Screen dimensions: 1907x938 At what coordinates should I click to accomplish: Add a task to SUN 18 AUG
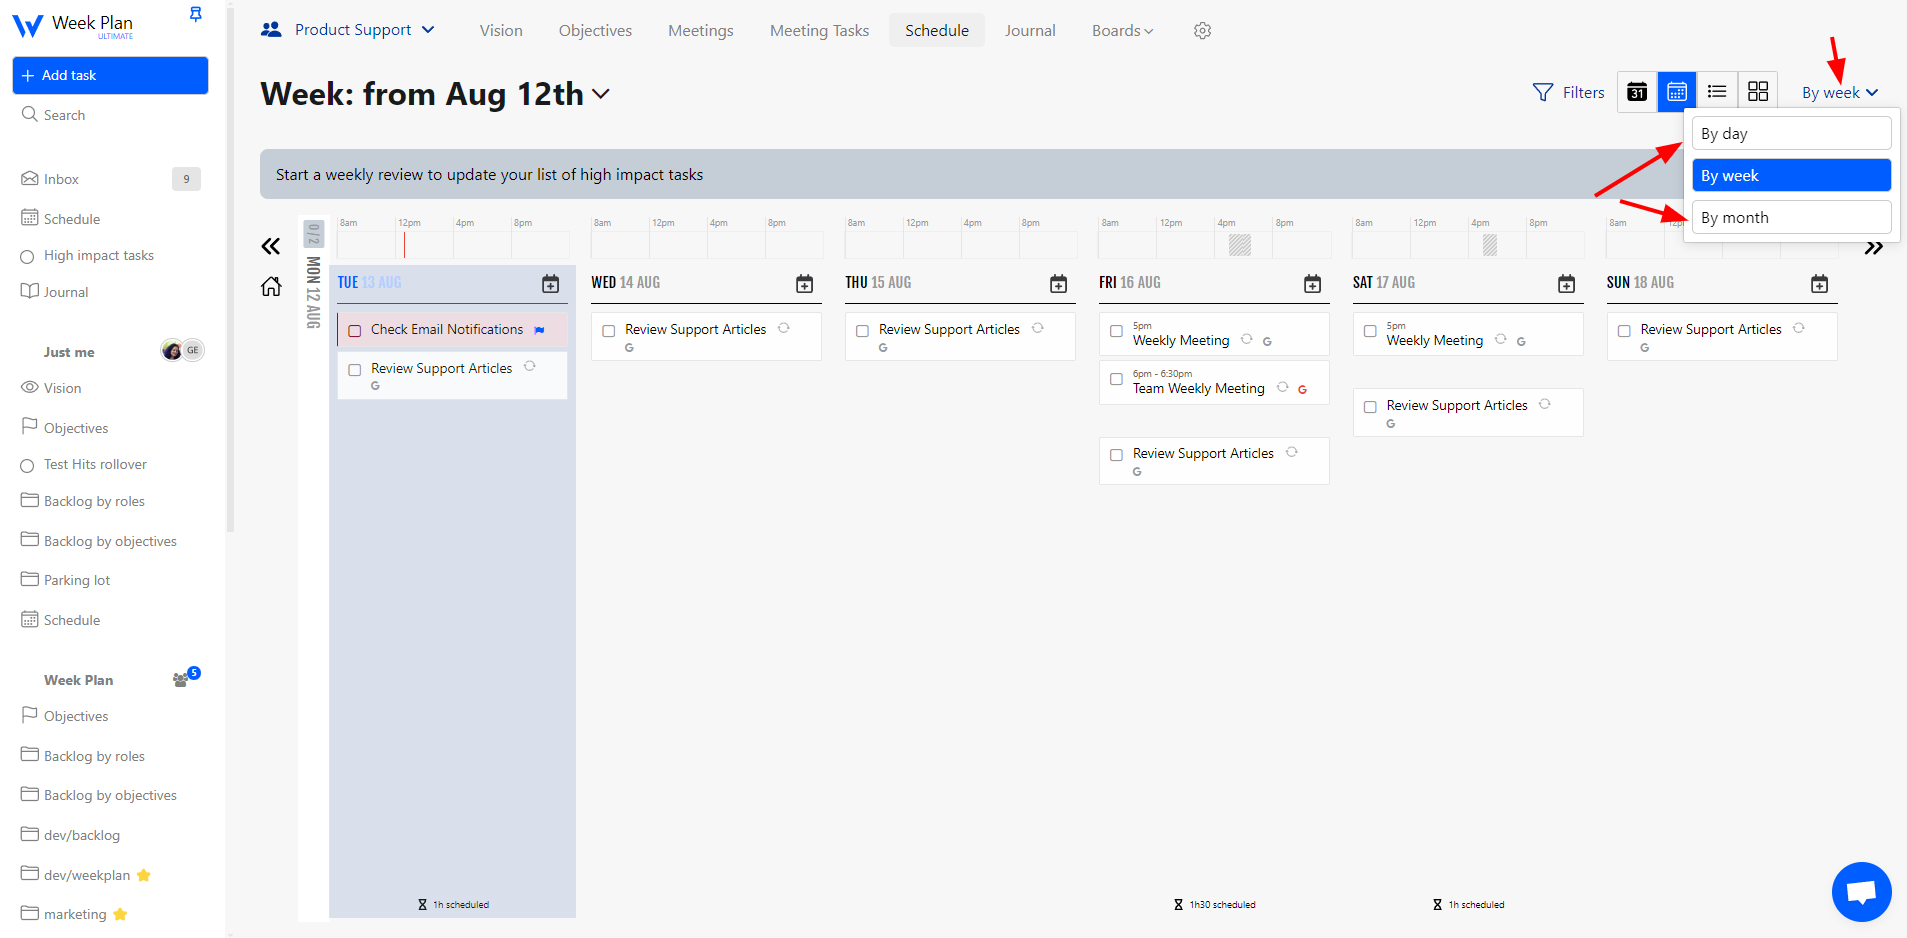pos(1819,284)
